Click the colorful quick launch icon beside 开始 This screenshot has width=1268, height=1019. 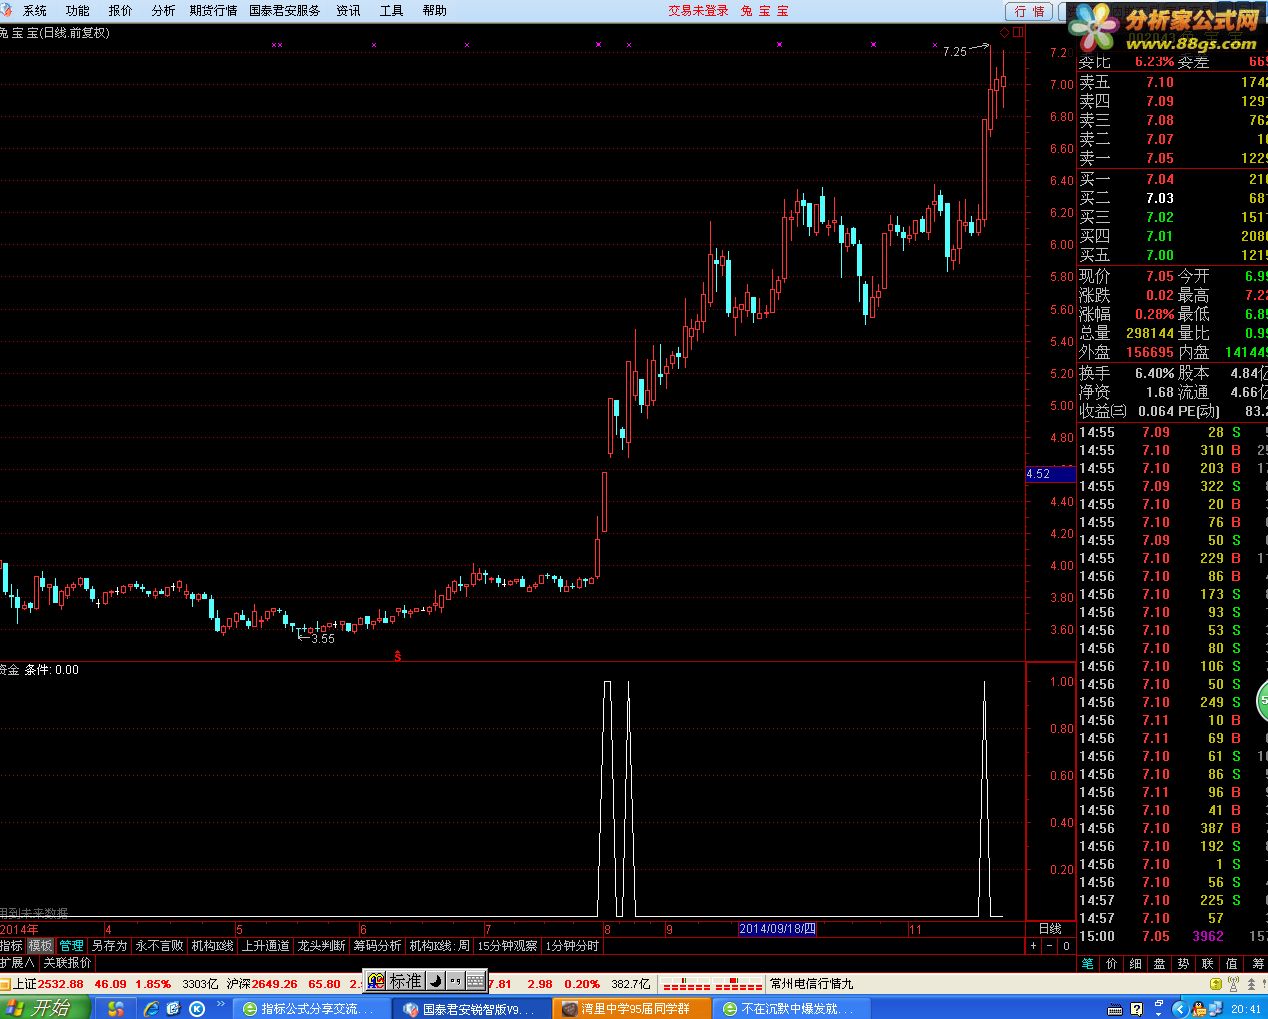point(117,1008)
